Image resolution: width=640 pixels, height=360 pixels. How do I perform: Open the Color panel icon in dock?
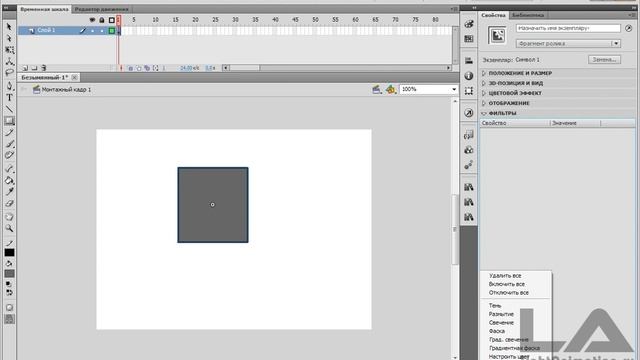[x=469, y=24]
